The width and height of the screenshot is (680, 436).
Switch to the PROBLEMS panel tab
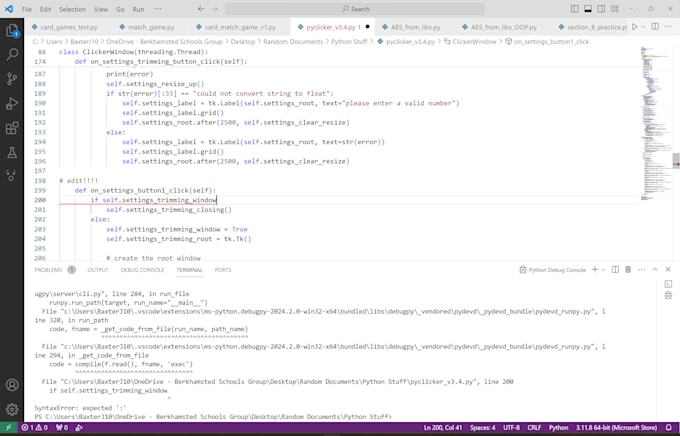[48, 269]
